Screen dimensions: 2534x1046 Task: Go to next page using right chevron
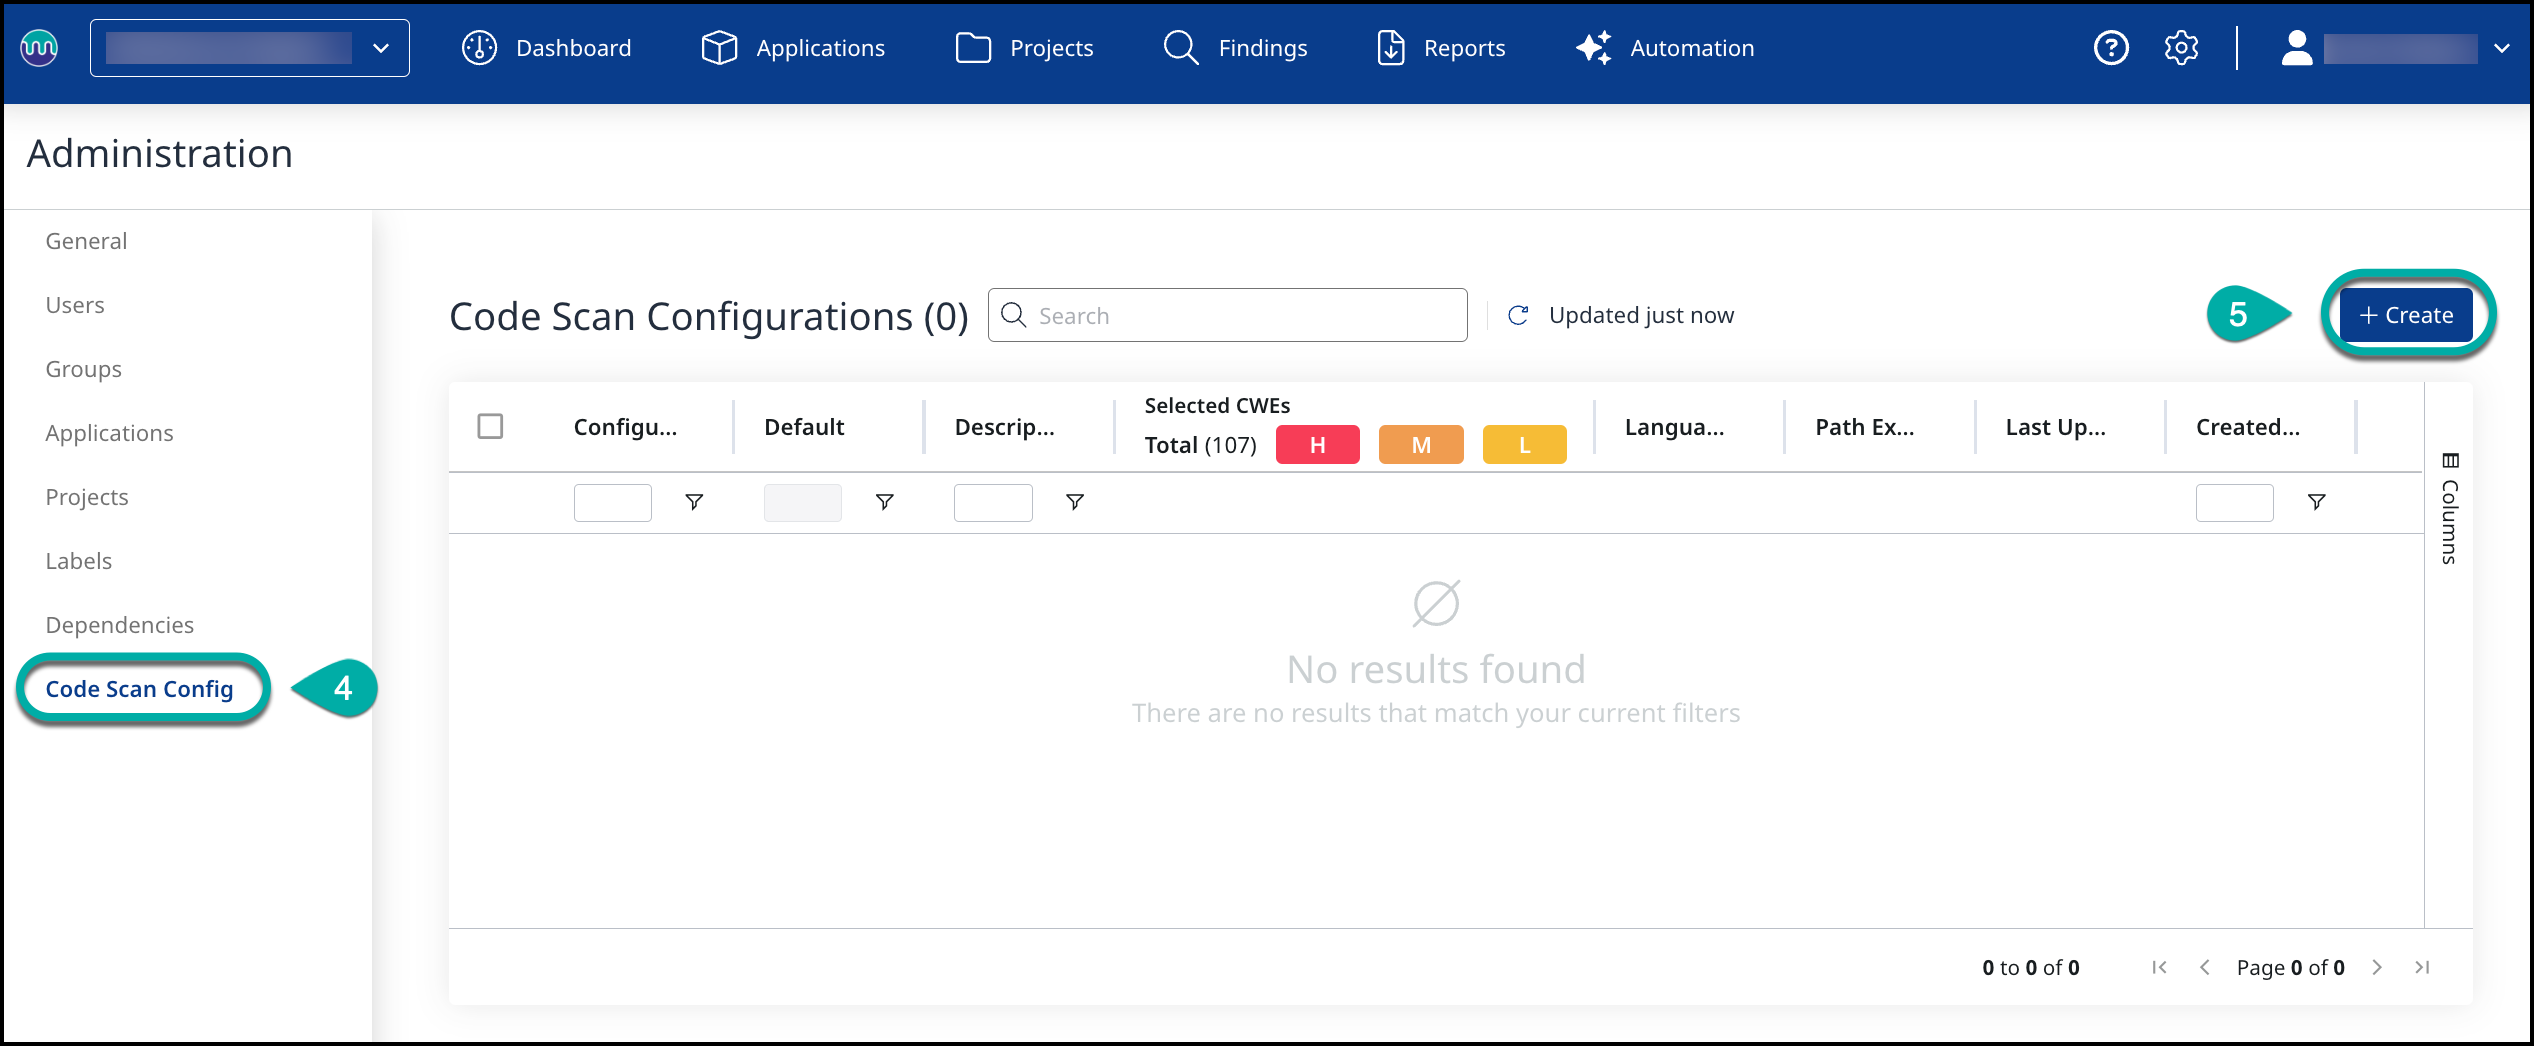(2377, 967)
